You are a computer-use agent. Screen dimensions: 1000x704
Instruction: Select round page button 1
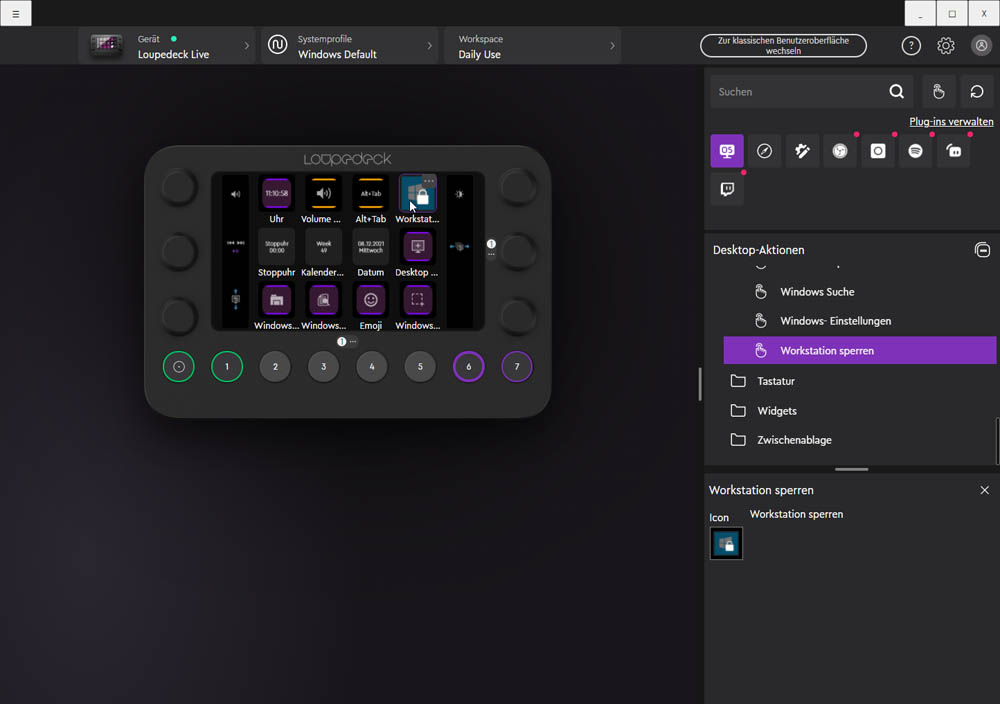click(x=227, y=367)
